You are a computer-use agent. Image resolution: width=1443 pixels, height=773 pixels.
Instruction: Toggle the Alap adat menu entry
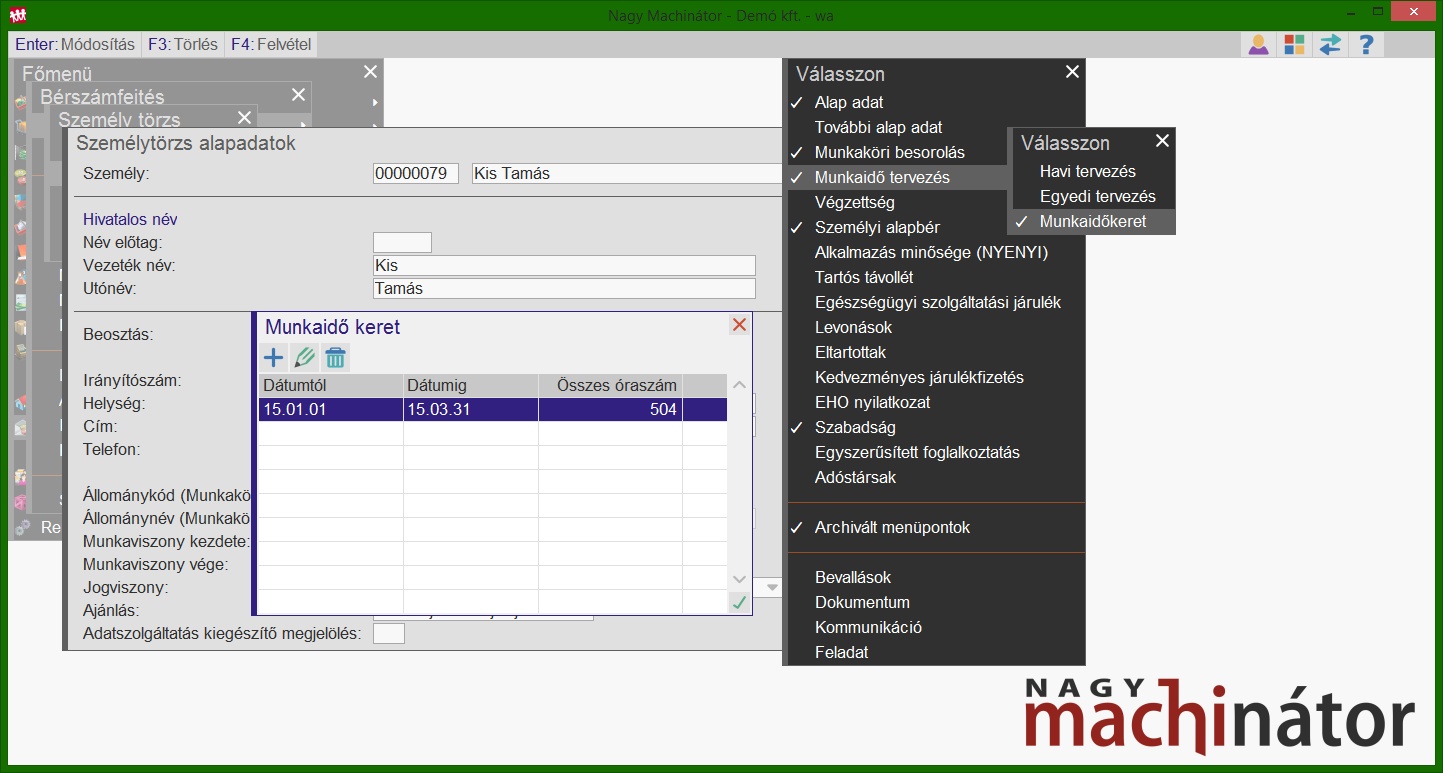[935, 102]
